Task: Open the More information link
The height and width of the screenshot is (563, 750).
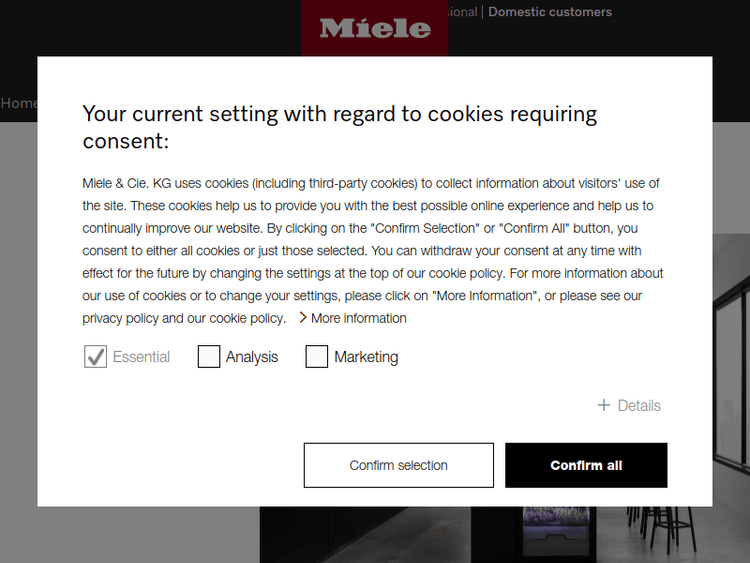Action: (x=358, y=318)
